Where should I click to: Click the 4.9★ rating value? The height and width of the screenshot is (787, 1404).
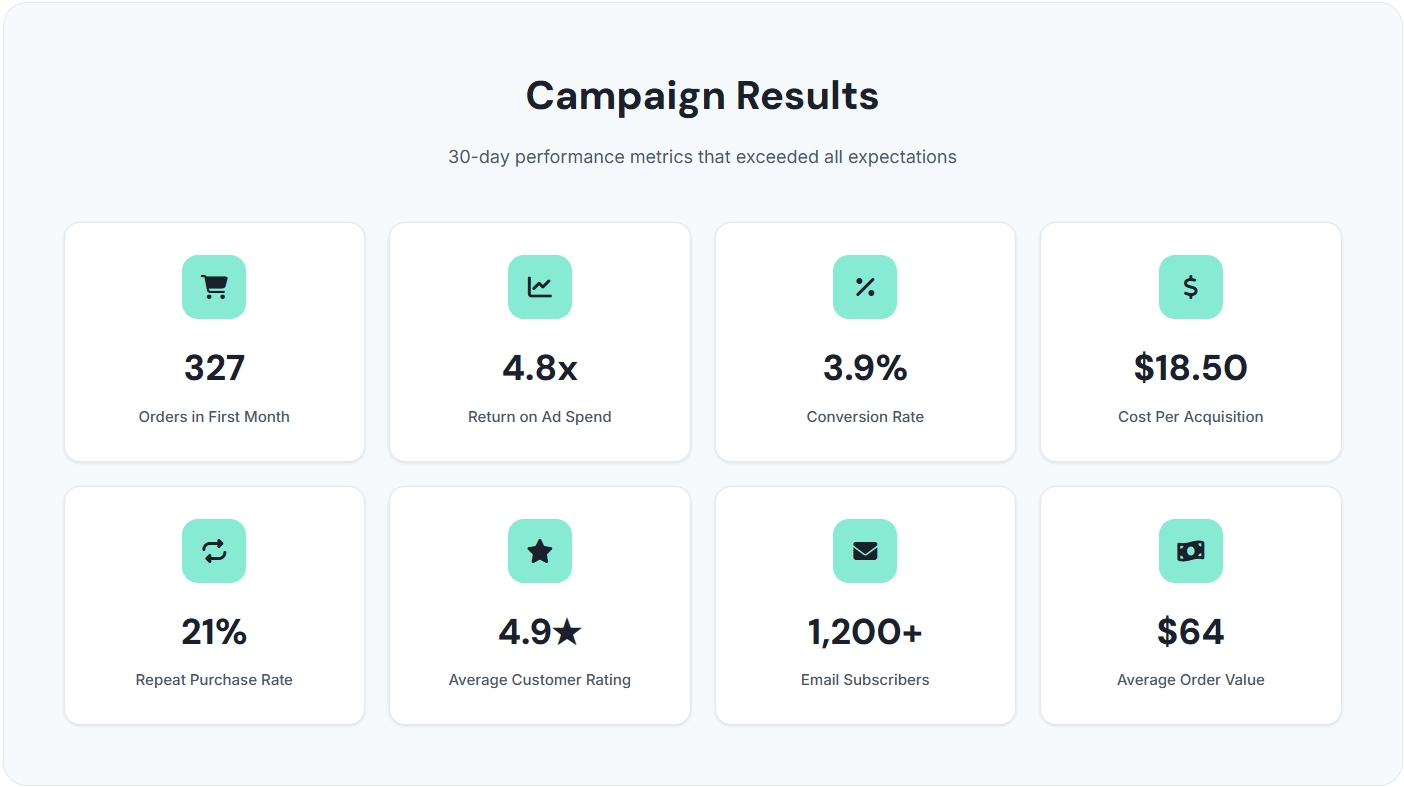[x=540, y=632]
